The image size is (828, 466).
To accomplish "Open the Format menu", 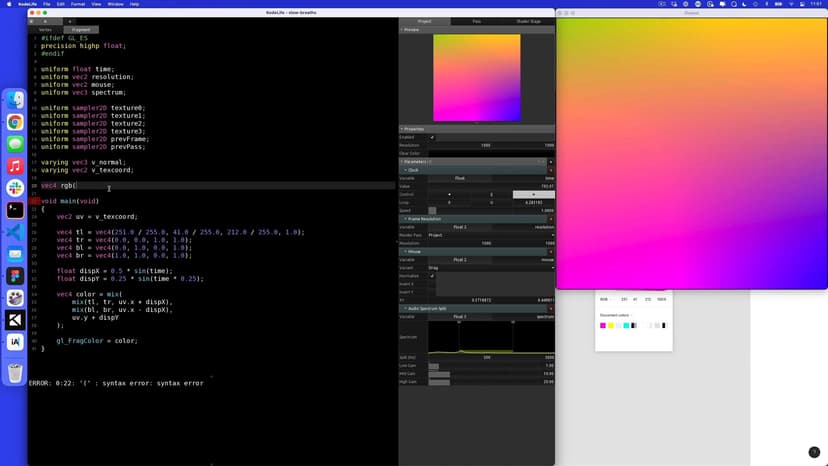I will point(78,4).
